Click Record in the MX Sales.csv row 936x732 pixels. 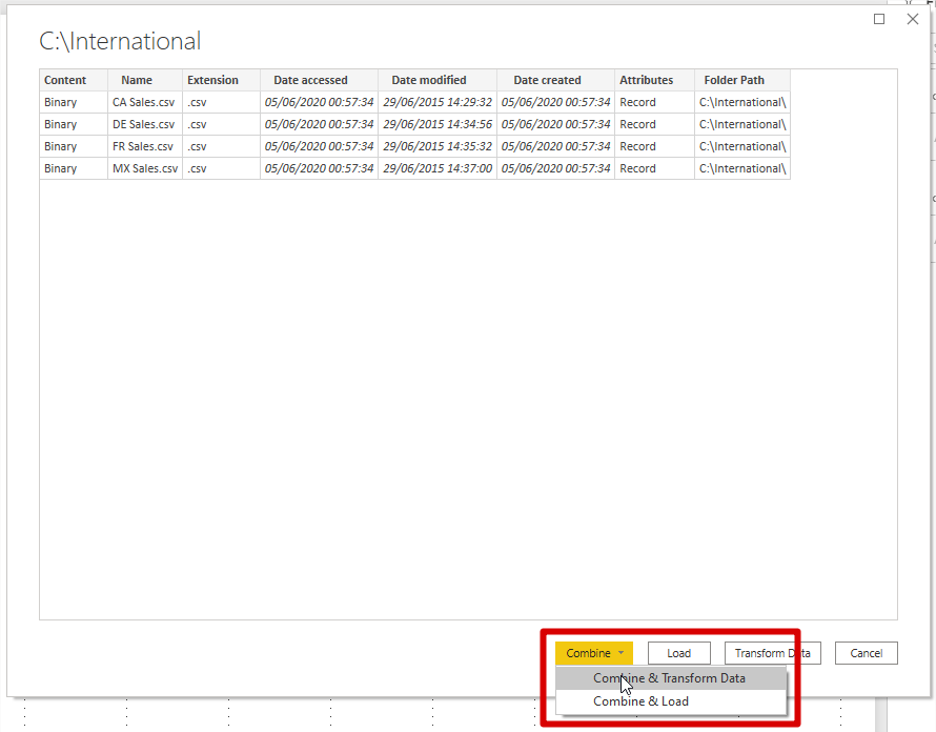coord(638,168)
